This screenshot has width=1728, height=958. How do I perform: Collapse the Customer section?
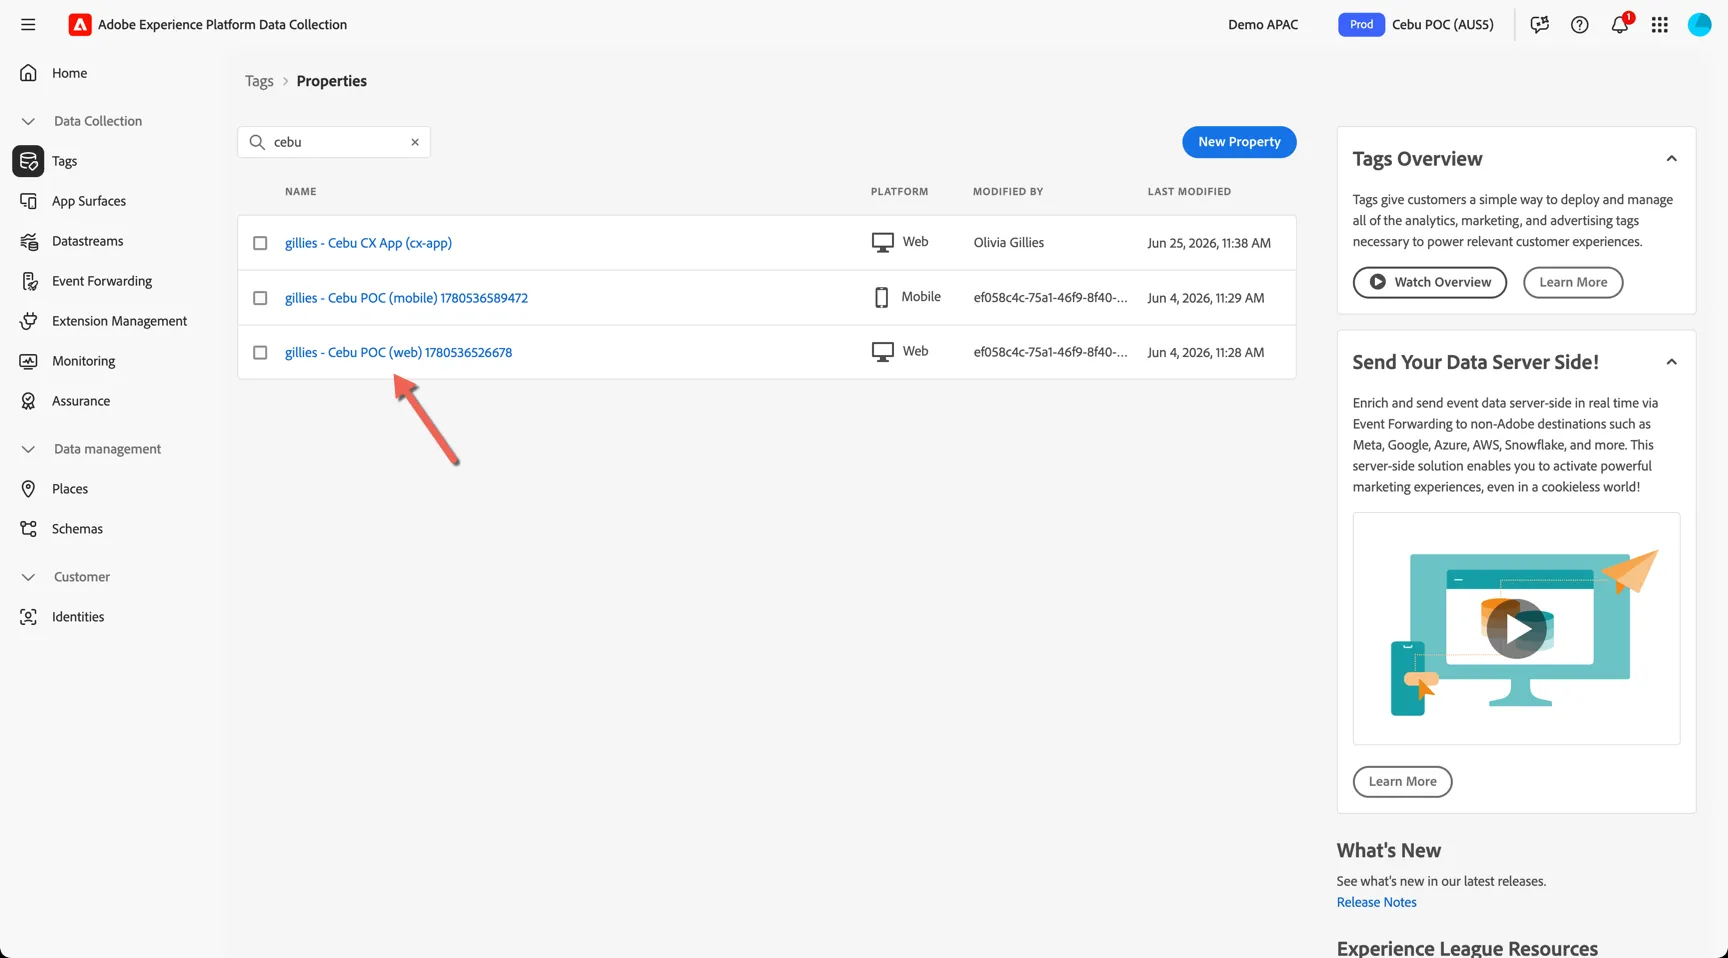(28, 577)
